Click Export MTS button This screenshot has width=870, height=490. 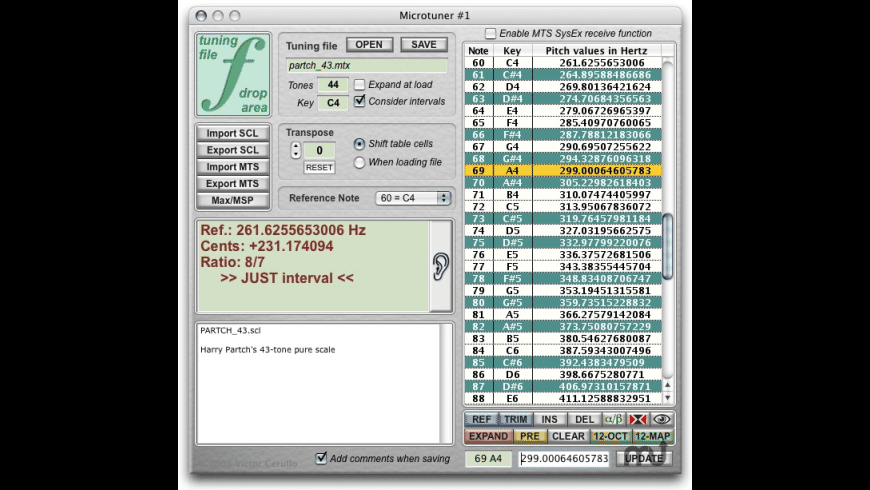click(232, 184)
